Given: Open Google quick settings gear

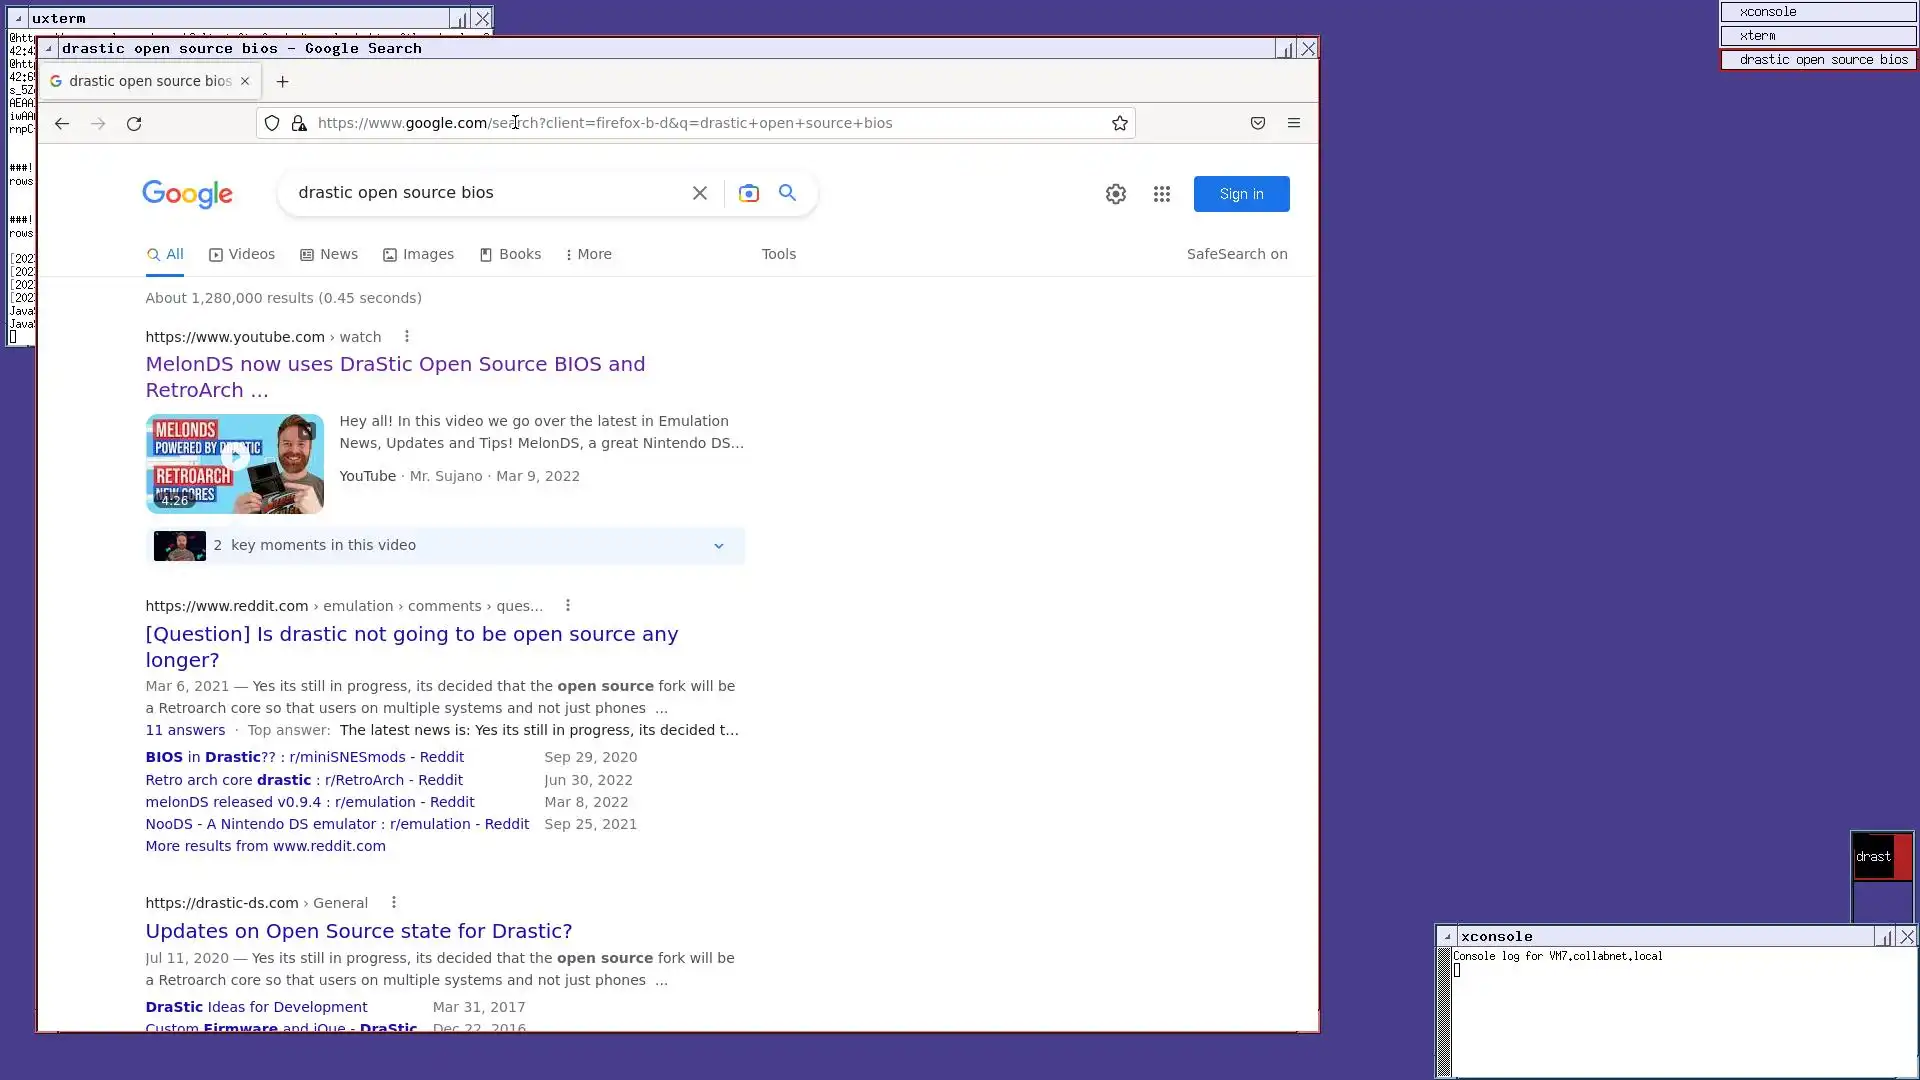Looking at the screenshot, I should [x=1116, y=194].
